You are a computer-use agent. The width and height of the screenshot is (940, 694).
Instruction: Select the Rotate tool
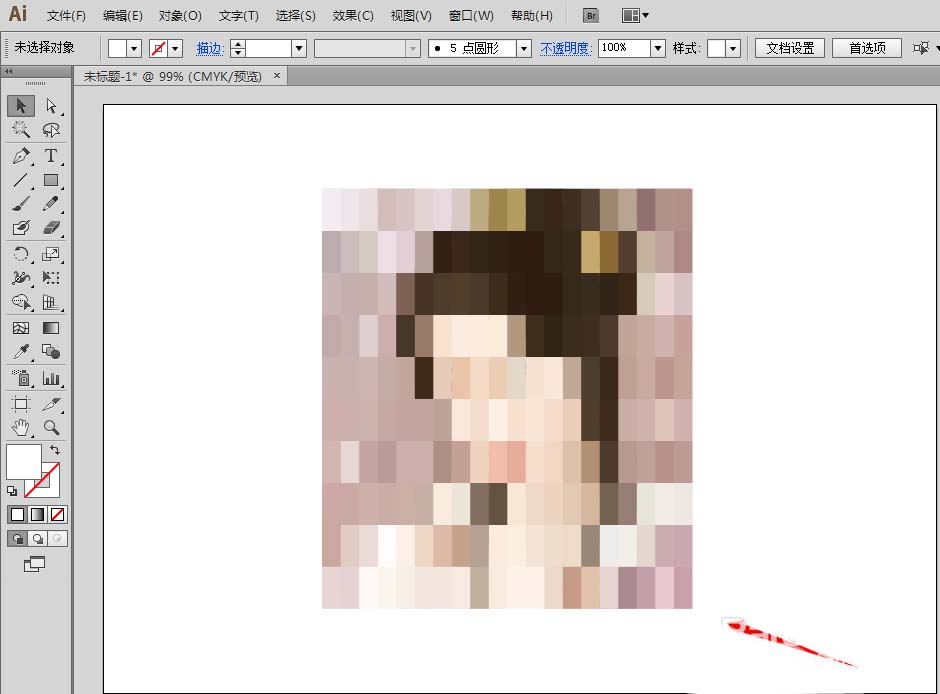21,254
